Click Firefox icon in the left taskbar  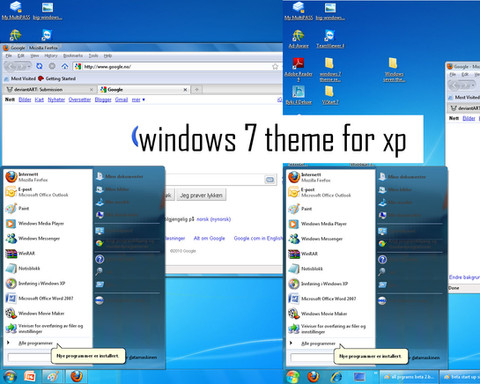tap(76, 377)
